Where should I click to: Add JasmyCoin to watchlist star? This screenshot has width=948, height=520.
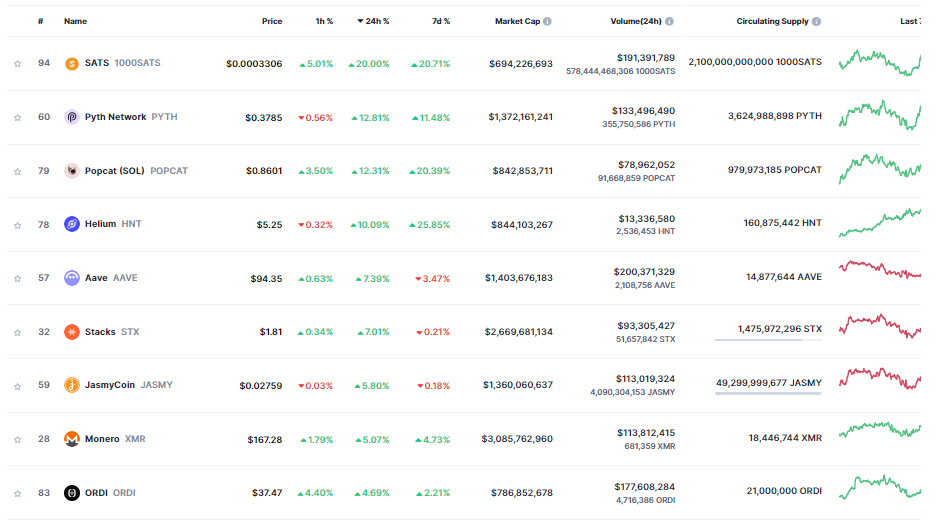coord(18,386)
